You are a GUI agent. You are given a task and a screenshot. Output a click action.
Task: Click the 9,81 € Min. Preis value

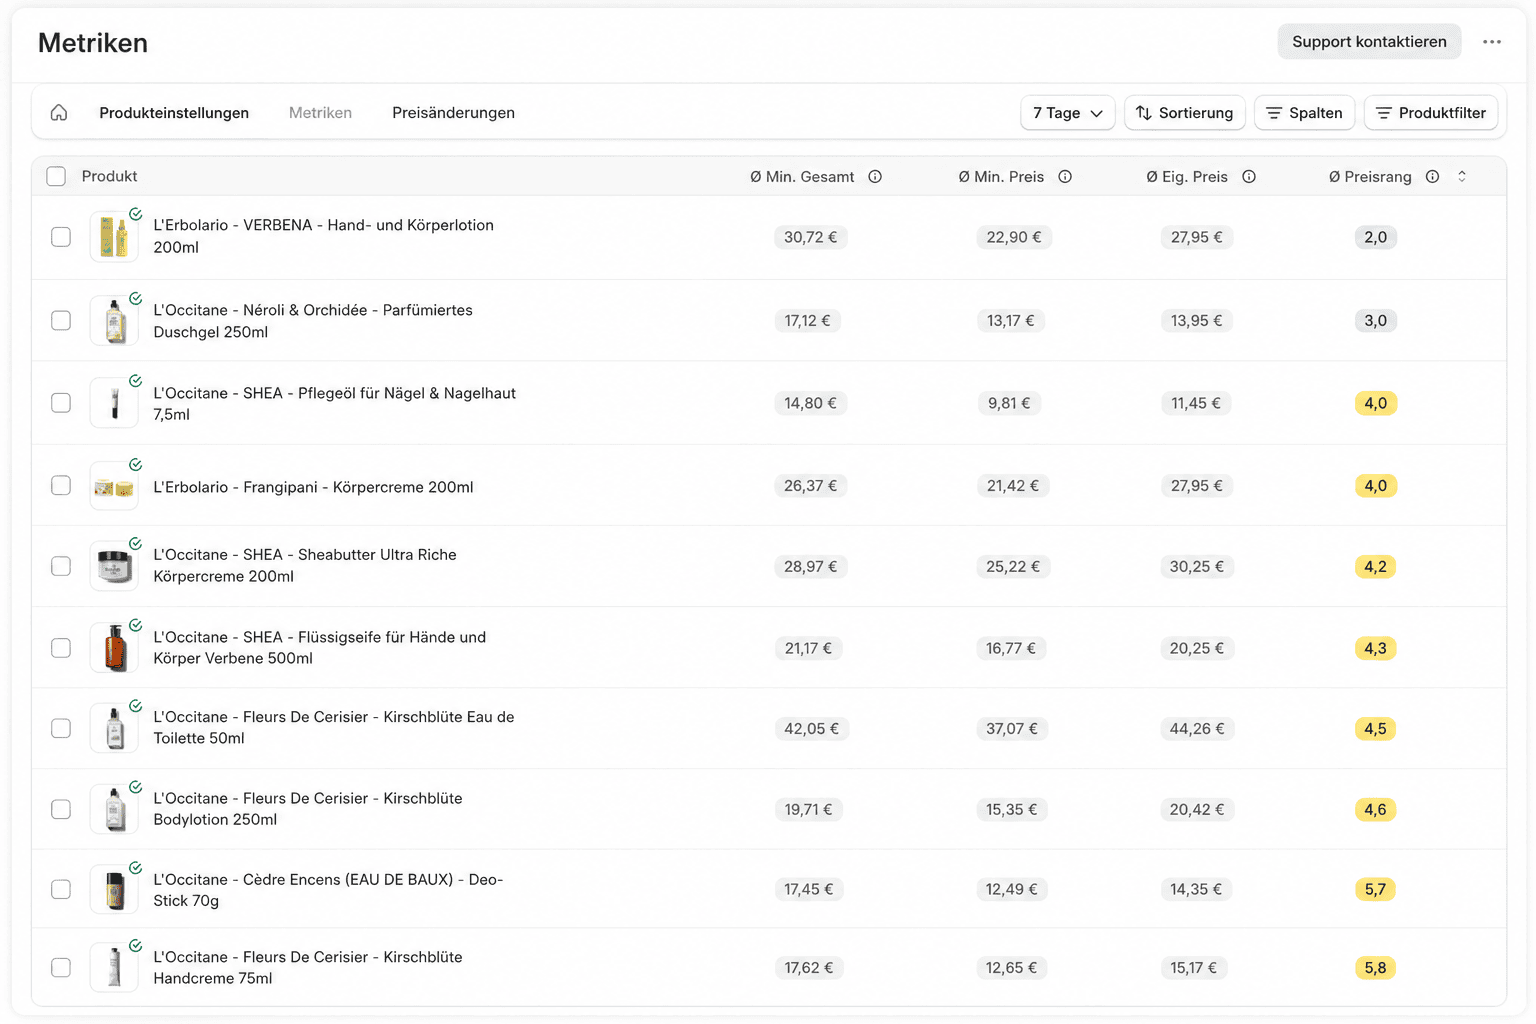(x=1009, y=403)
